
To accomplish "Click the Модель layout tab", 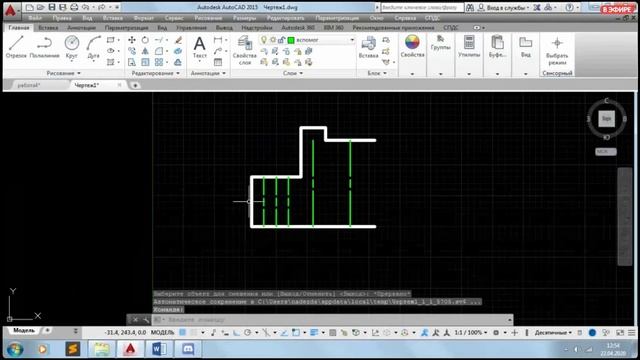I will [x=24, y=330].
